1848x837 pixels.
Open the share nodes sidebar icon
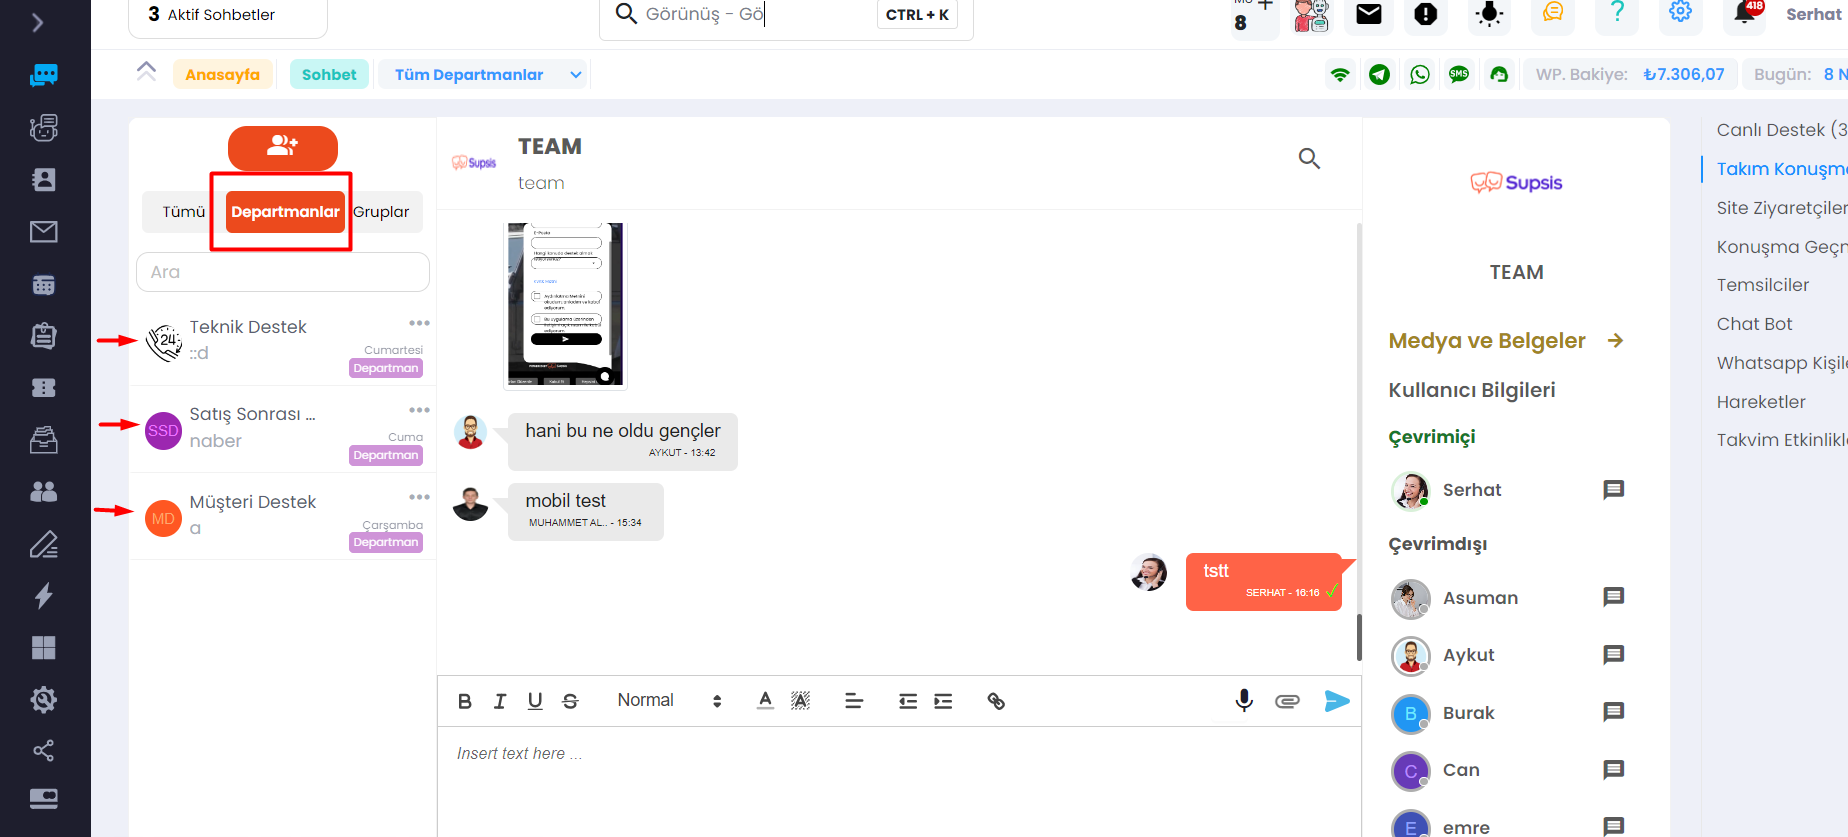point(44,750)
